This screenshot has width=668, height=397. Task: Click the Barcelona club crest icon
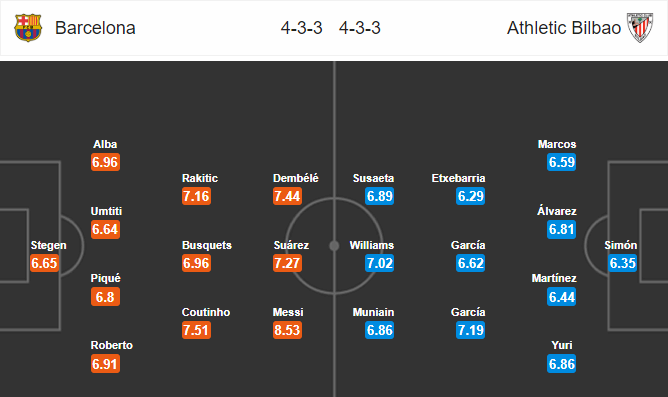pyautogui.click(x=28, y=28)
